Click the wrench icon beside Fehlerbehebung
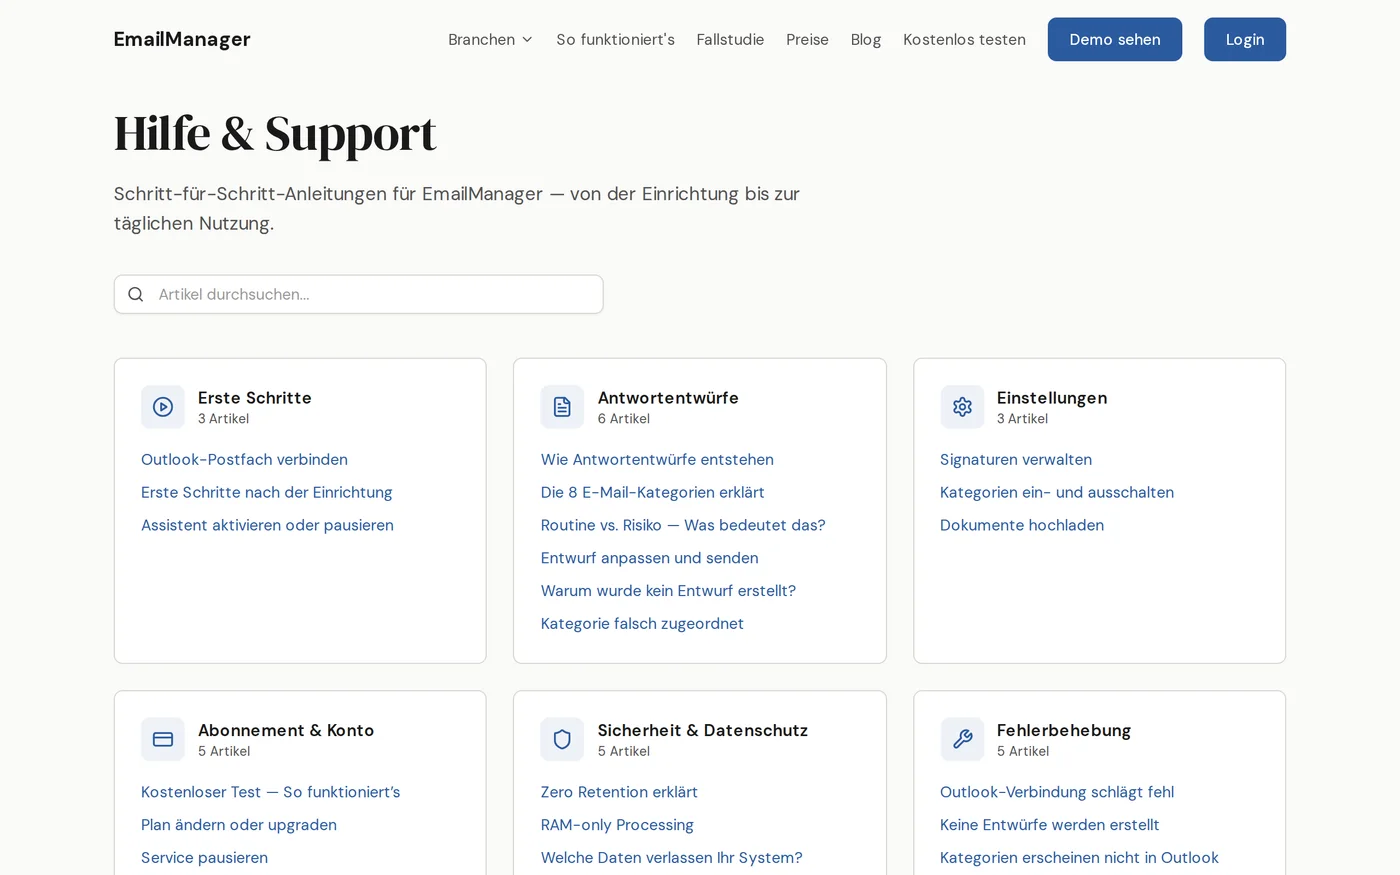 coord(962,739)
